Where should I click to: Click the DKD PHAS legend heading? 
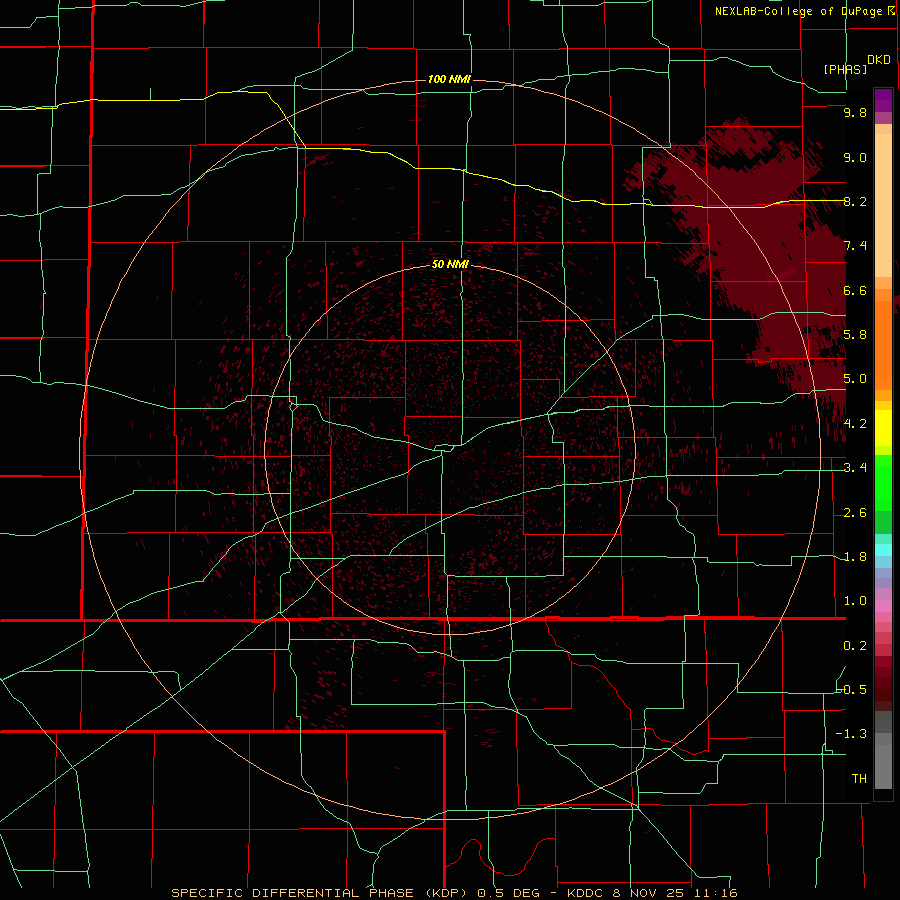coord(856,64)
